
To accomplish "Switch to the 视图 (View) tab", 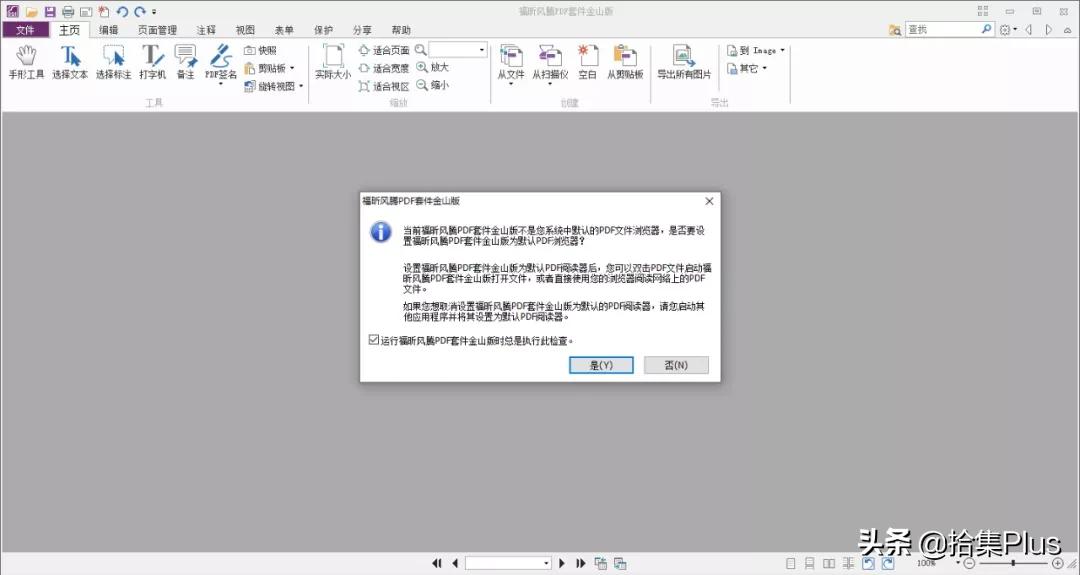I will coord(245,30).
